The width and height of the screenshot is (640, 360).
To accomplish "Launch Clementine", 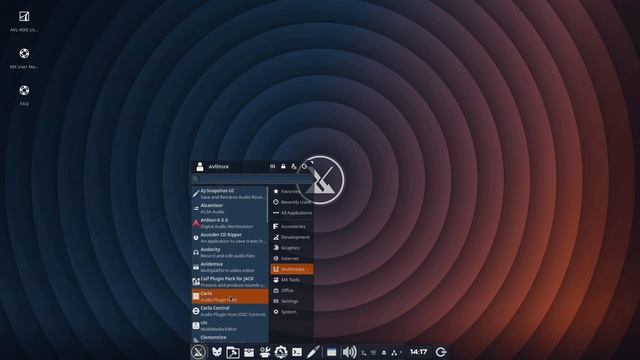I will [230, 338].
